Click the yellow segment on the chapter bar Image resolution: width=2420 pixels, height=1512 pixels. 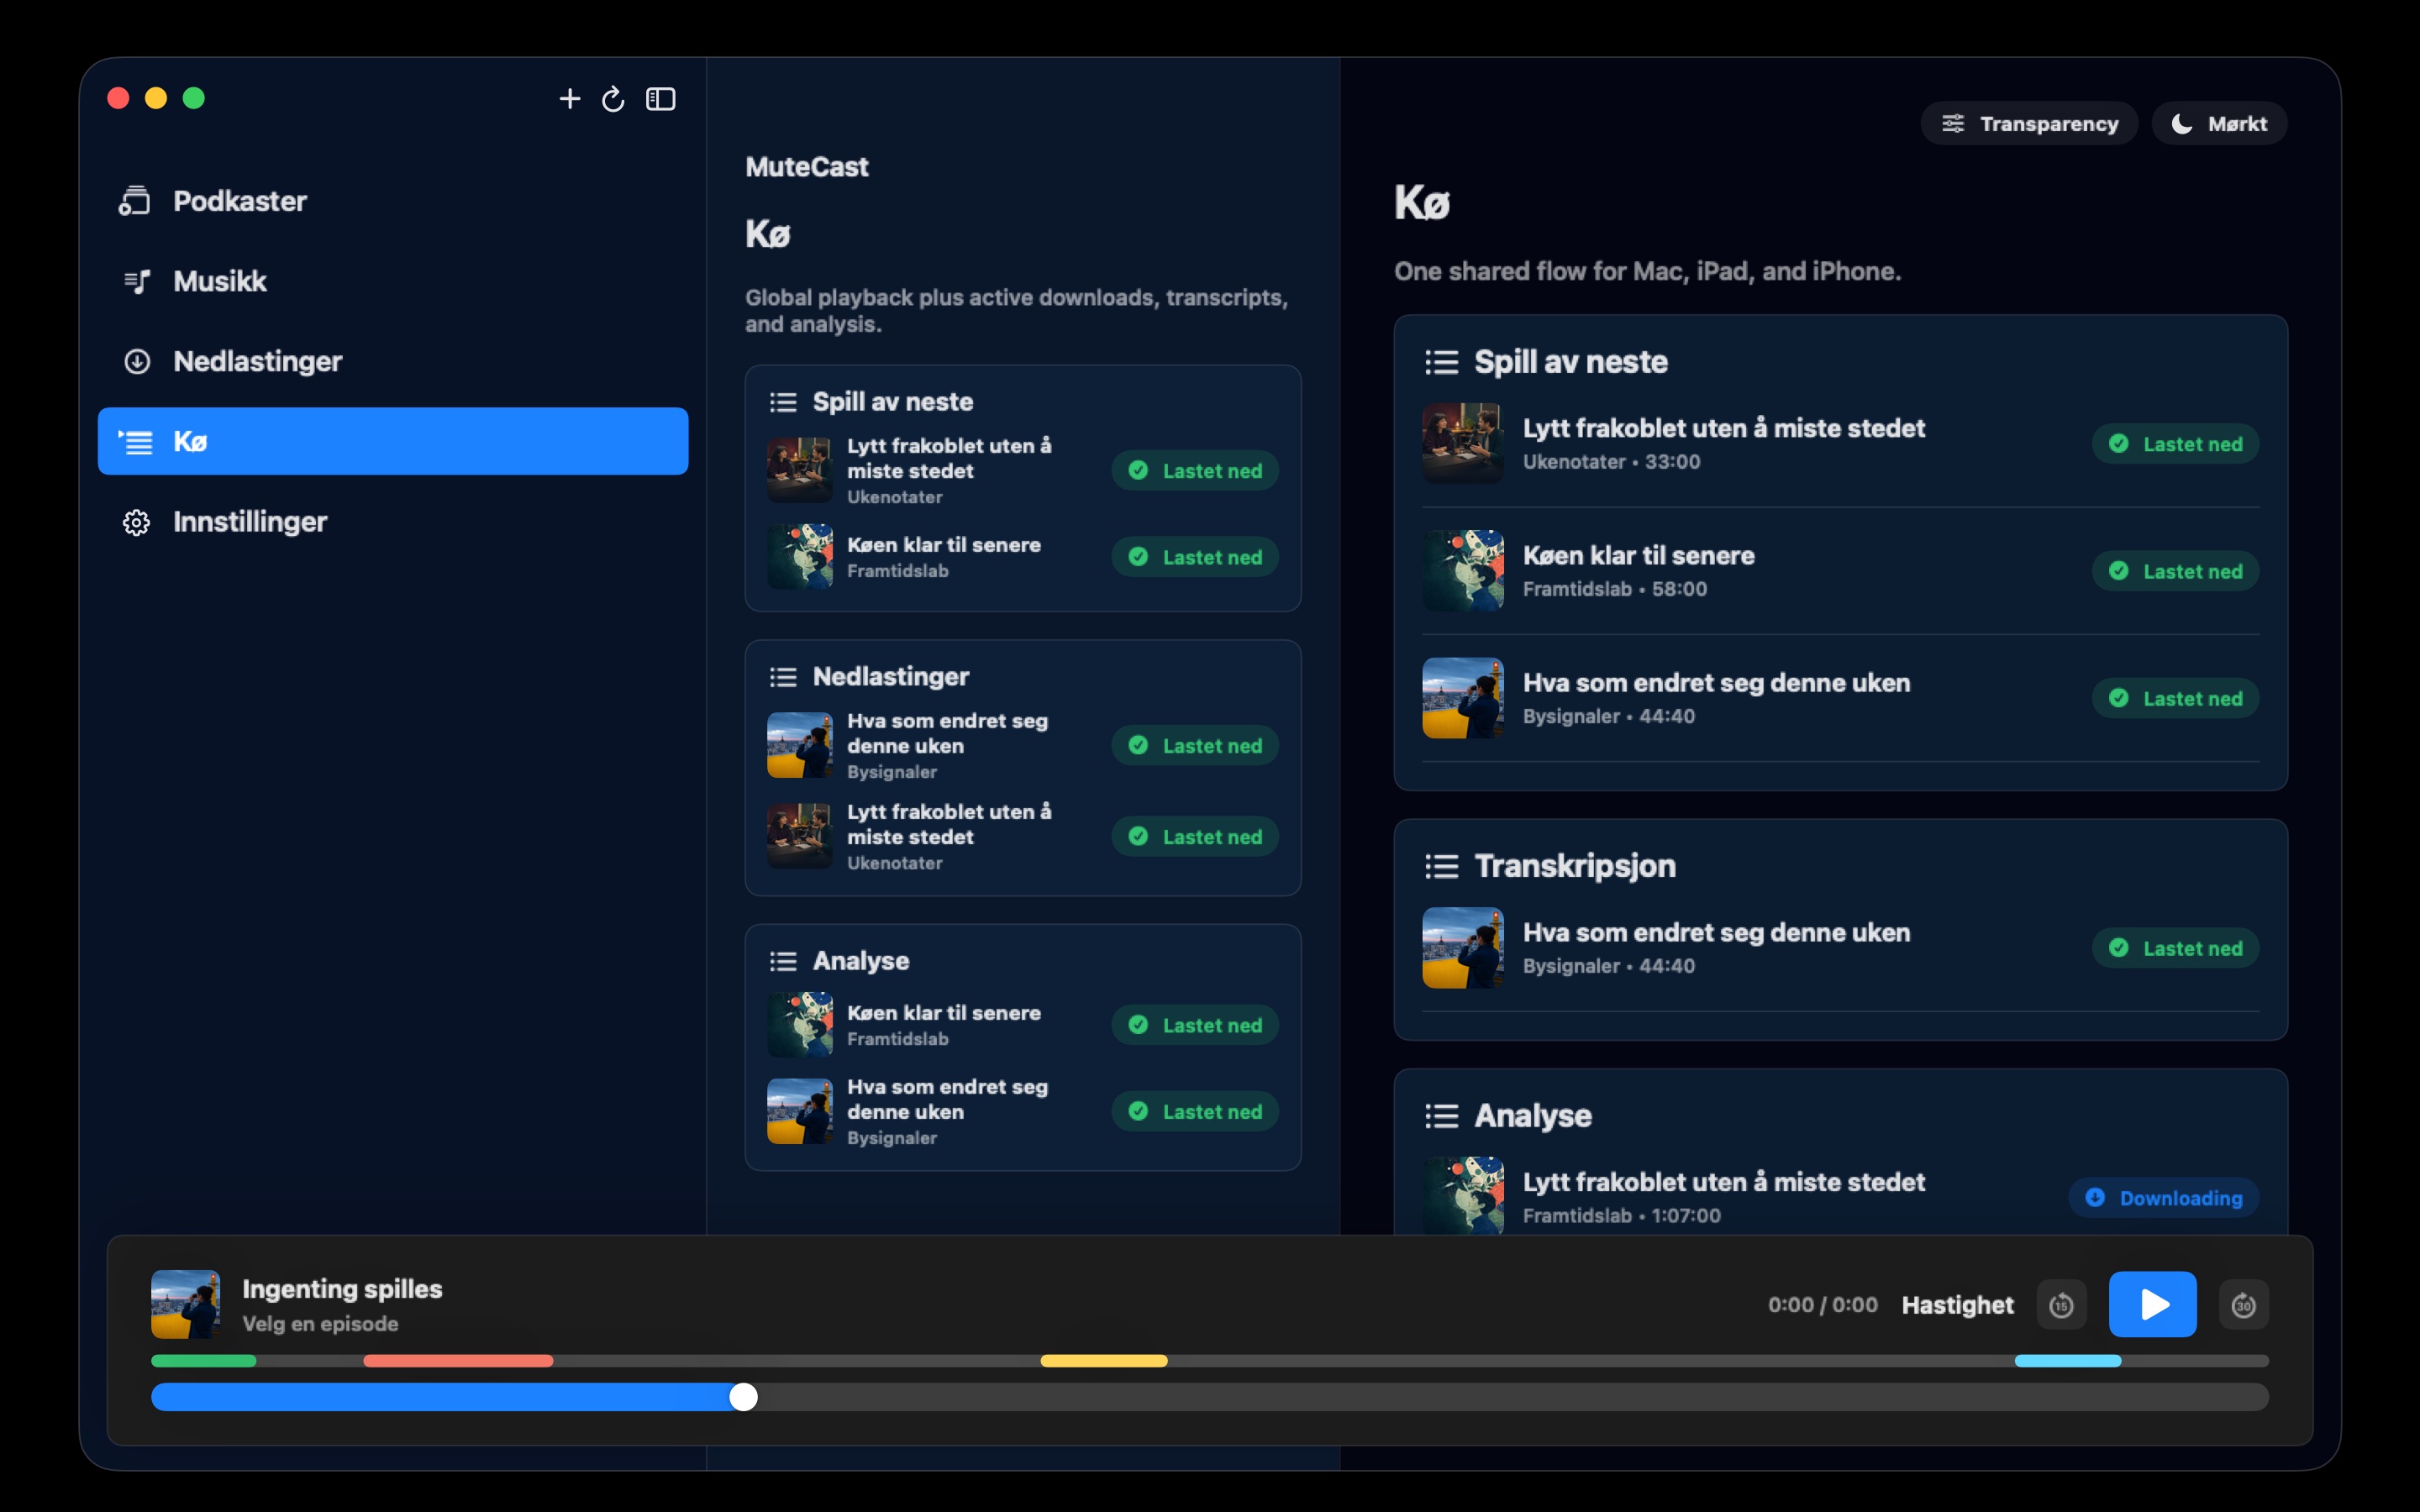click(1104, 1361)
